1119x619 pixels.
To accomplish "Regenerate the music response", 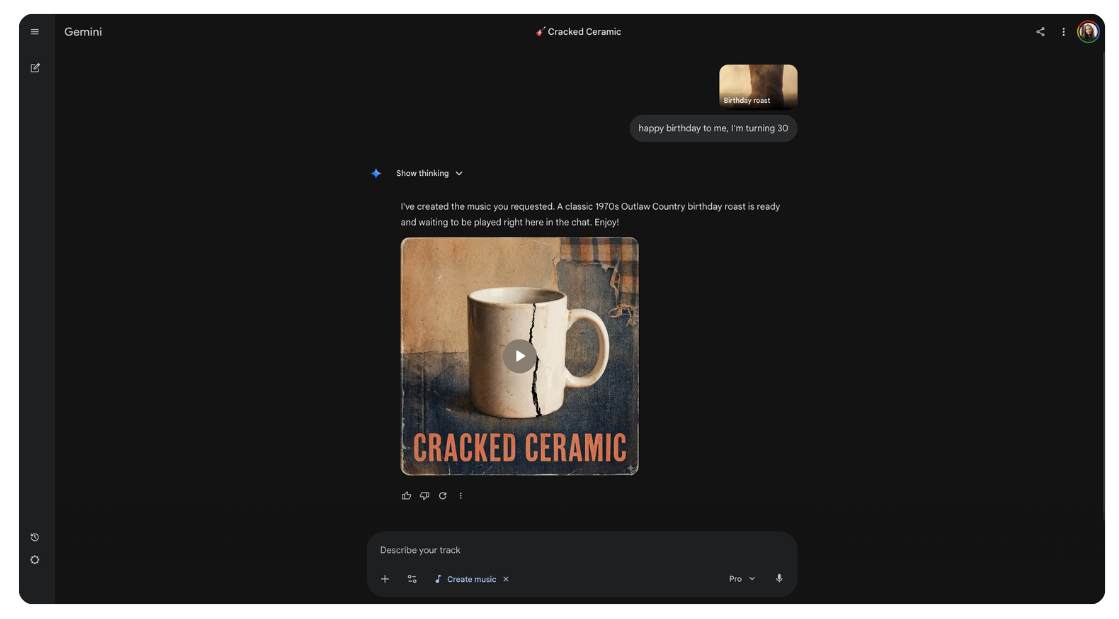I will [x=442, y=495].
